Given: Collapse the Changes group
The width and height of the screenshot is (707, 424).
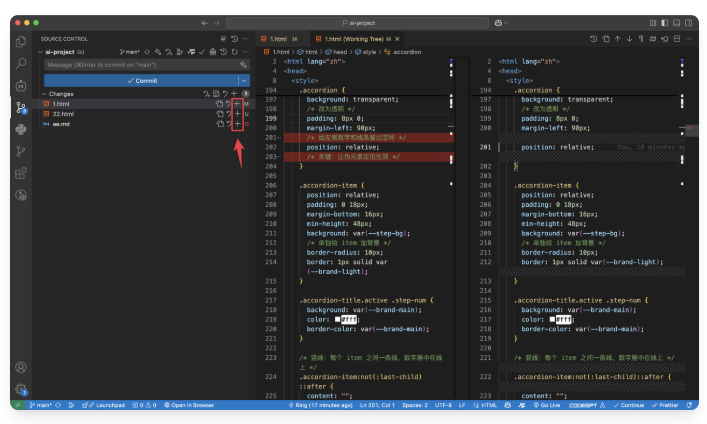Looking at the screenshot, I should coord(44,94).
